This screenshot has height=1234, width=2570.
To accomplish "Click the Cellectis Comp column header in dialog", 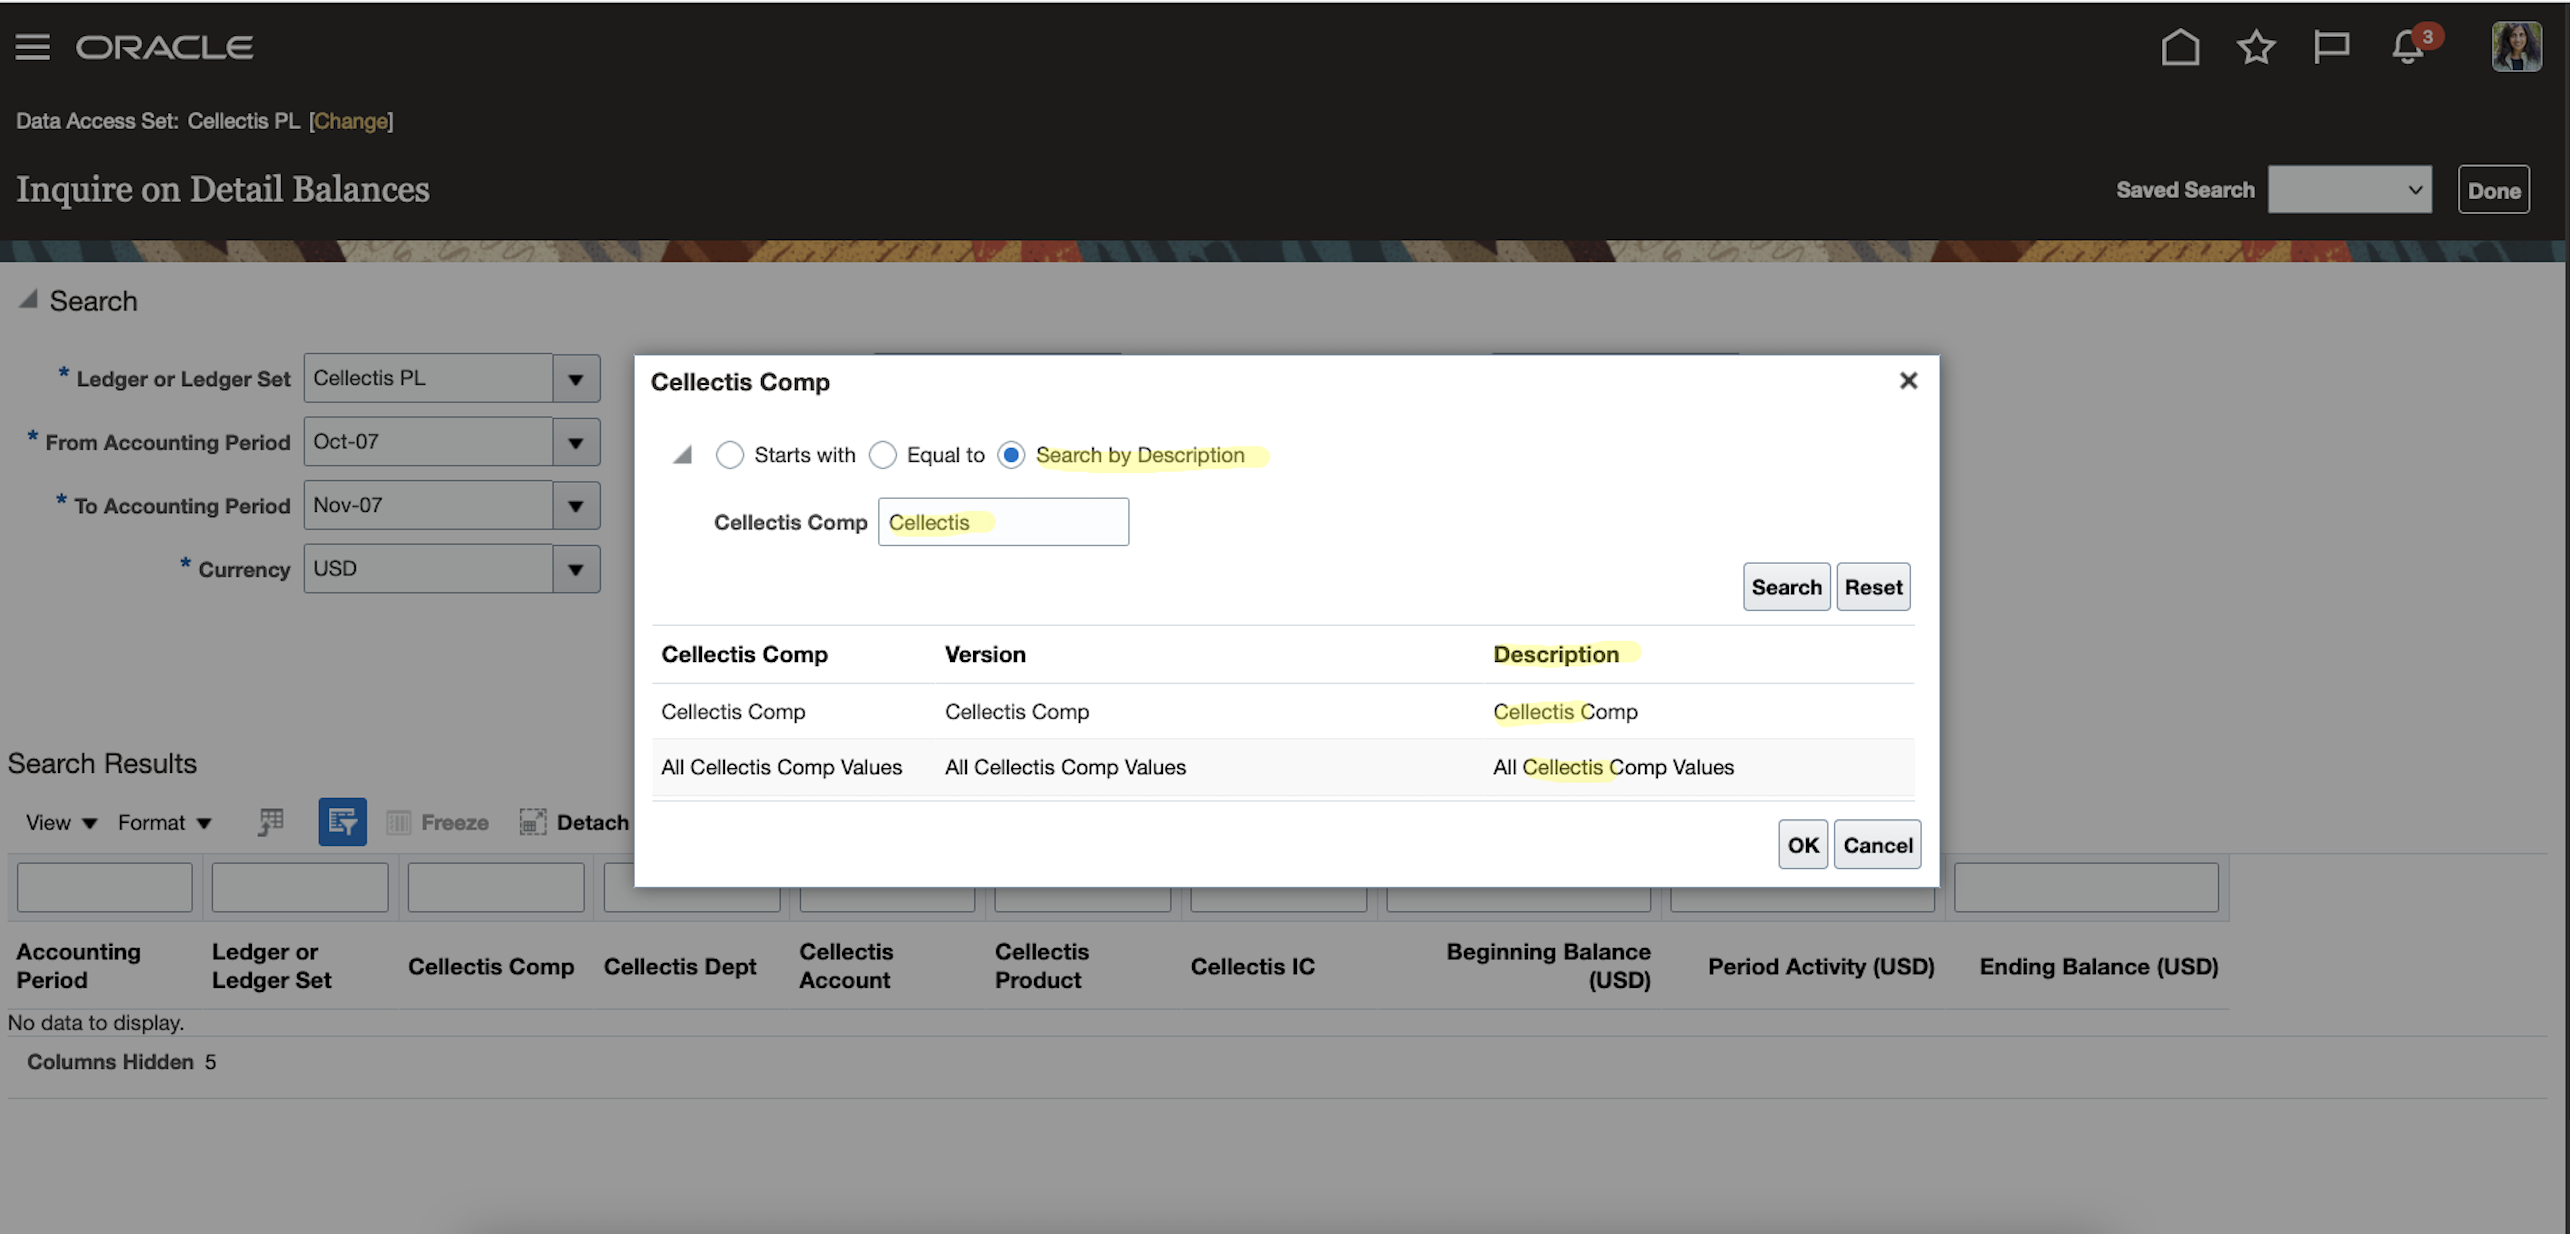I will pos(744,655).
